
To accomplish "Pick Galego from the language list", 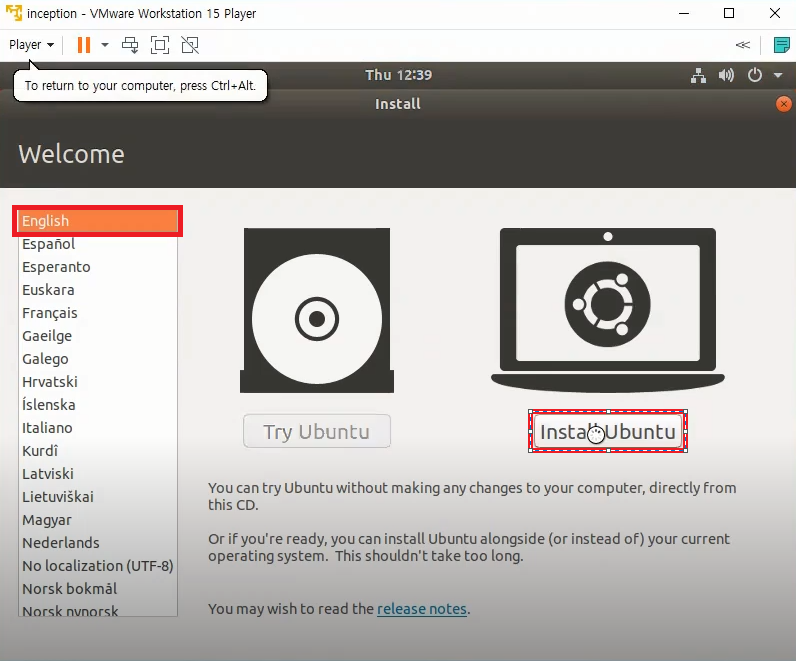I will tap(97, 359).
